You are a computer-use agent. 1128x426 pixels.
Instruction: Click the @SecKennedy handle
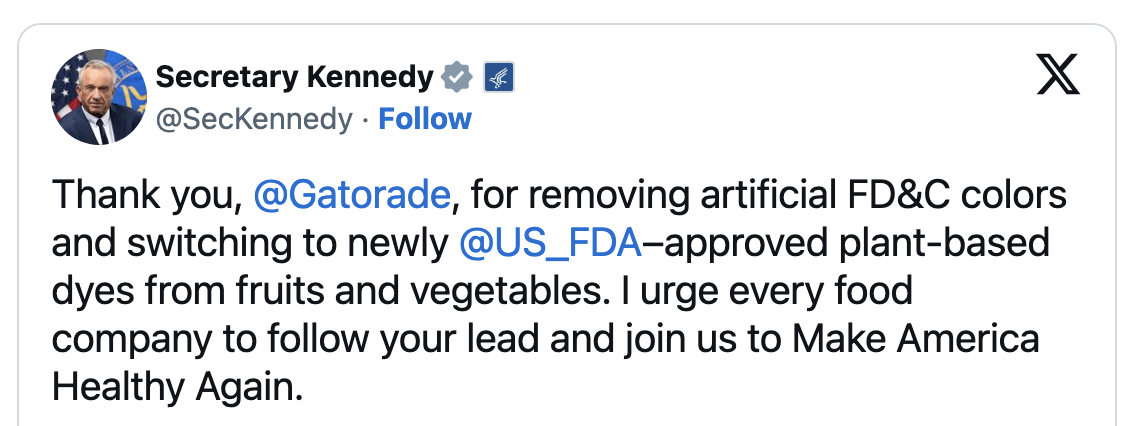[254, 119]
